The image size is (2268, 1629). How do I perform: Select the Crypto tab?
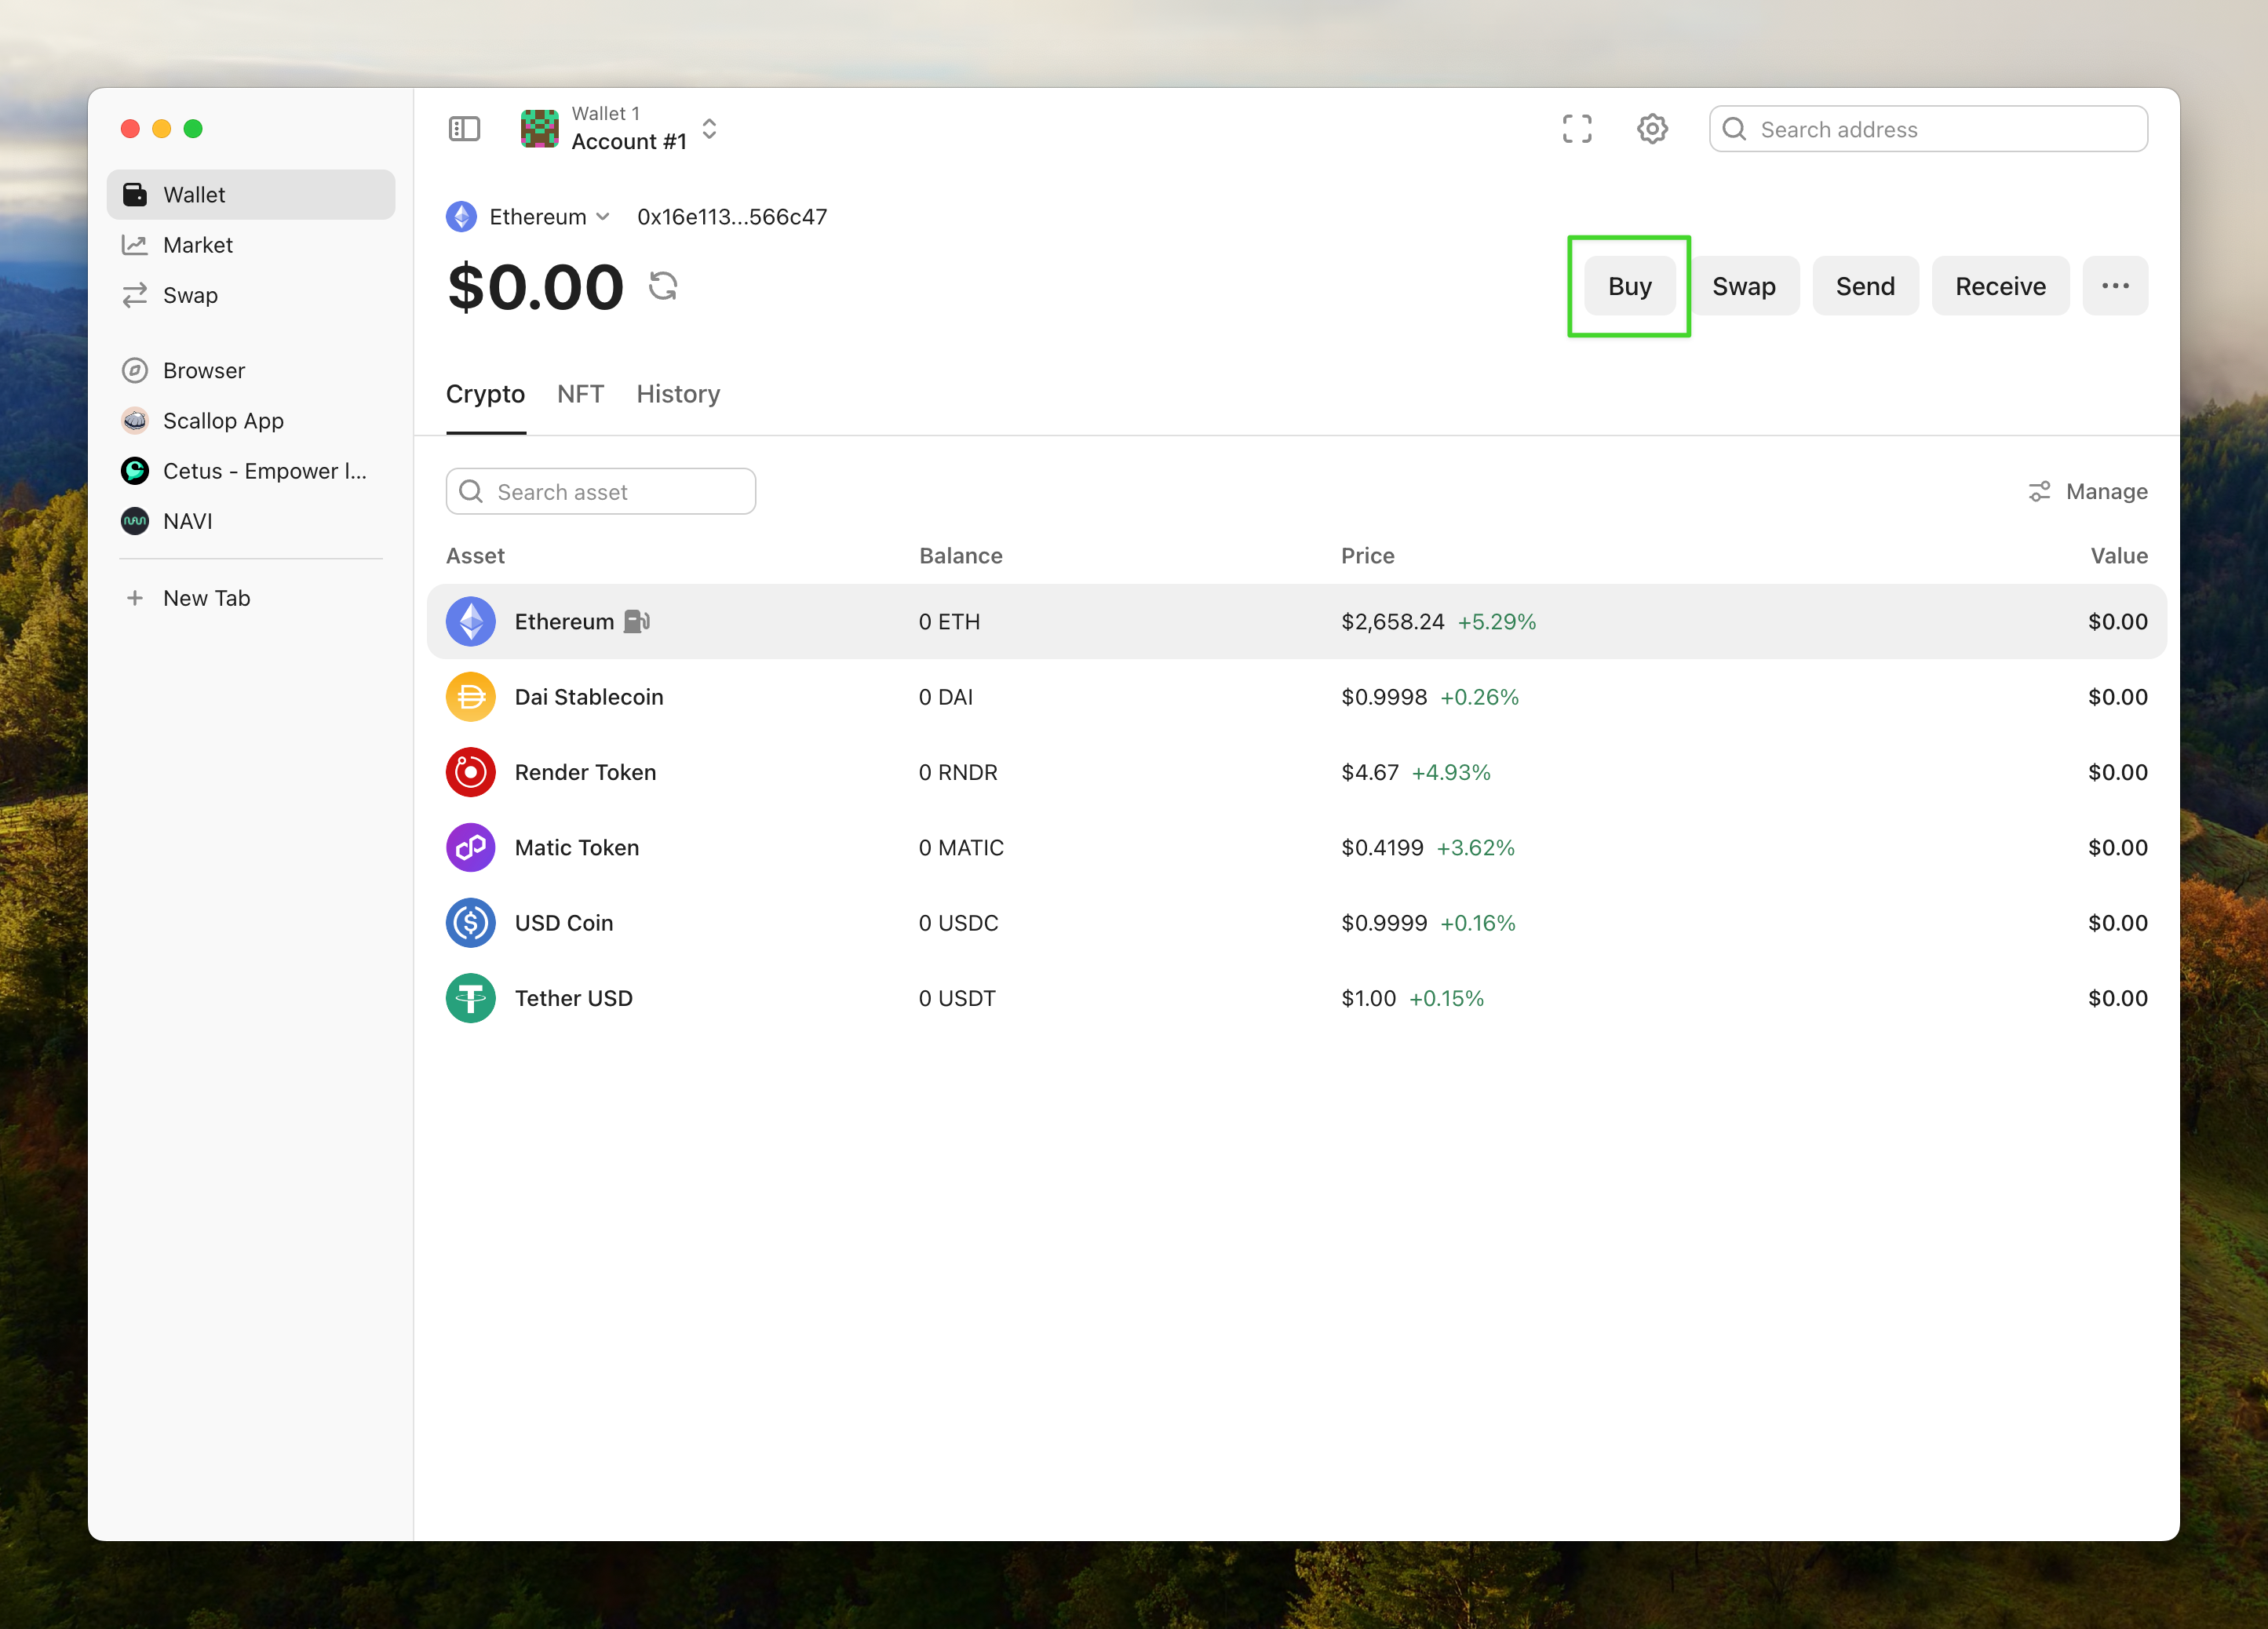(x=485, y=394)
